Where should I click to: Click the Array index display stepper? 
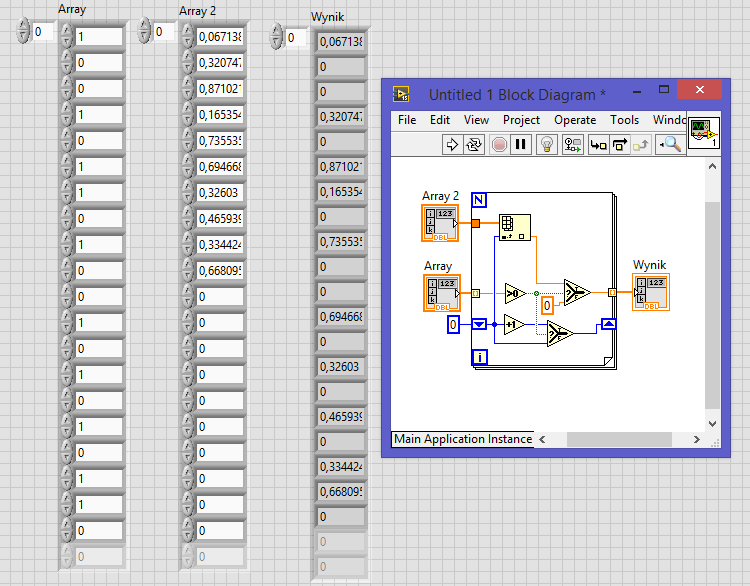click(x=23, y=32)
